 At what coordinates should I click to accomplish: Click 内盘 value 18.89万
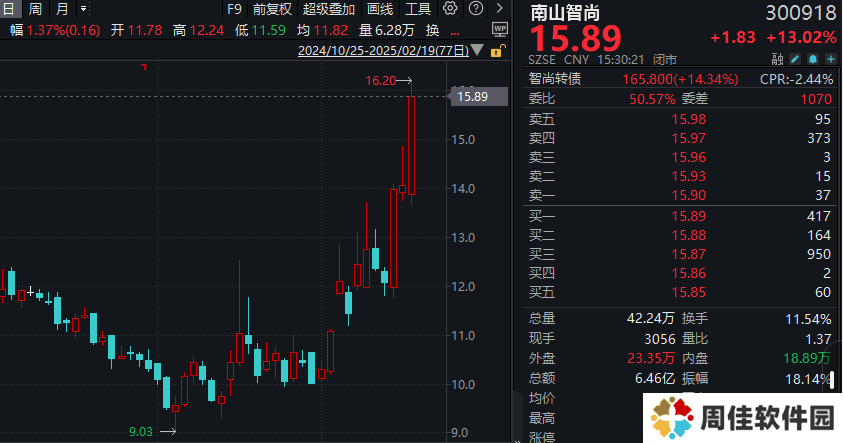pos(806,358)
